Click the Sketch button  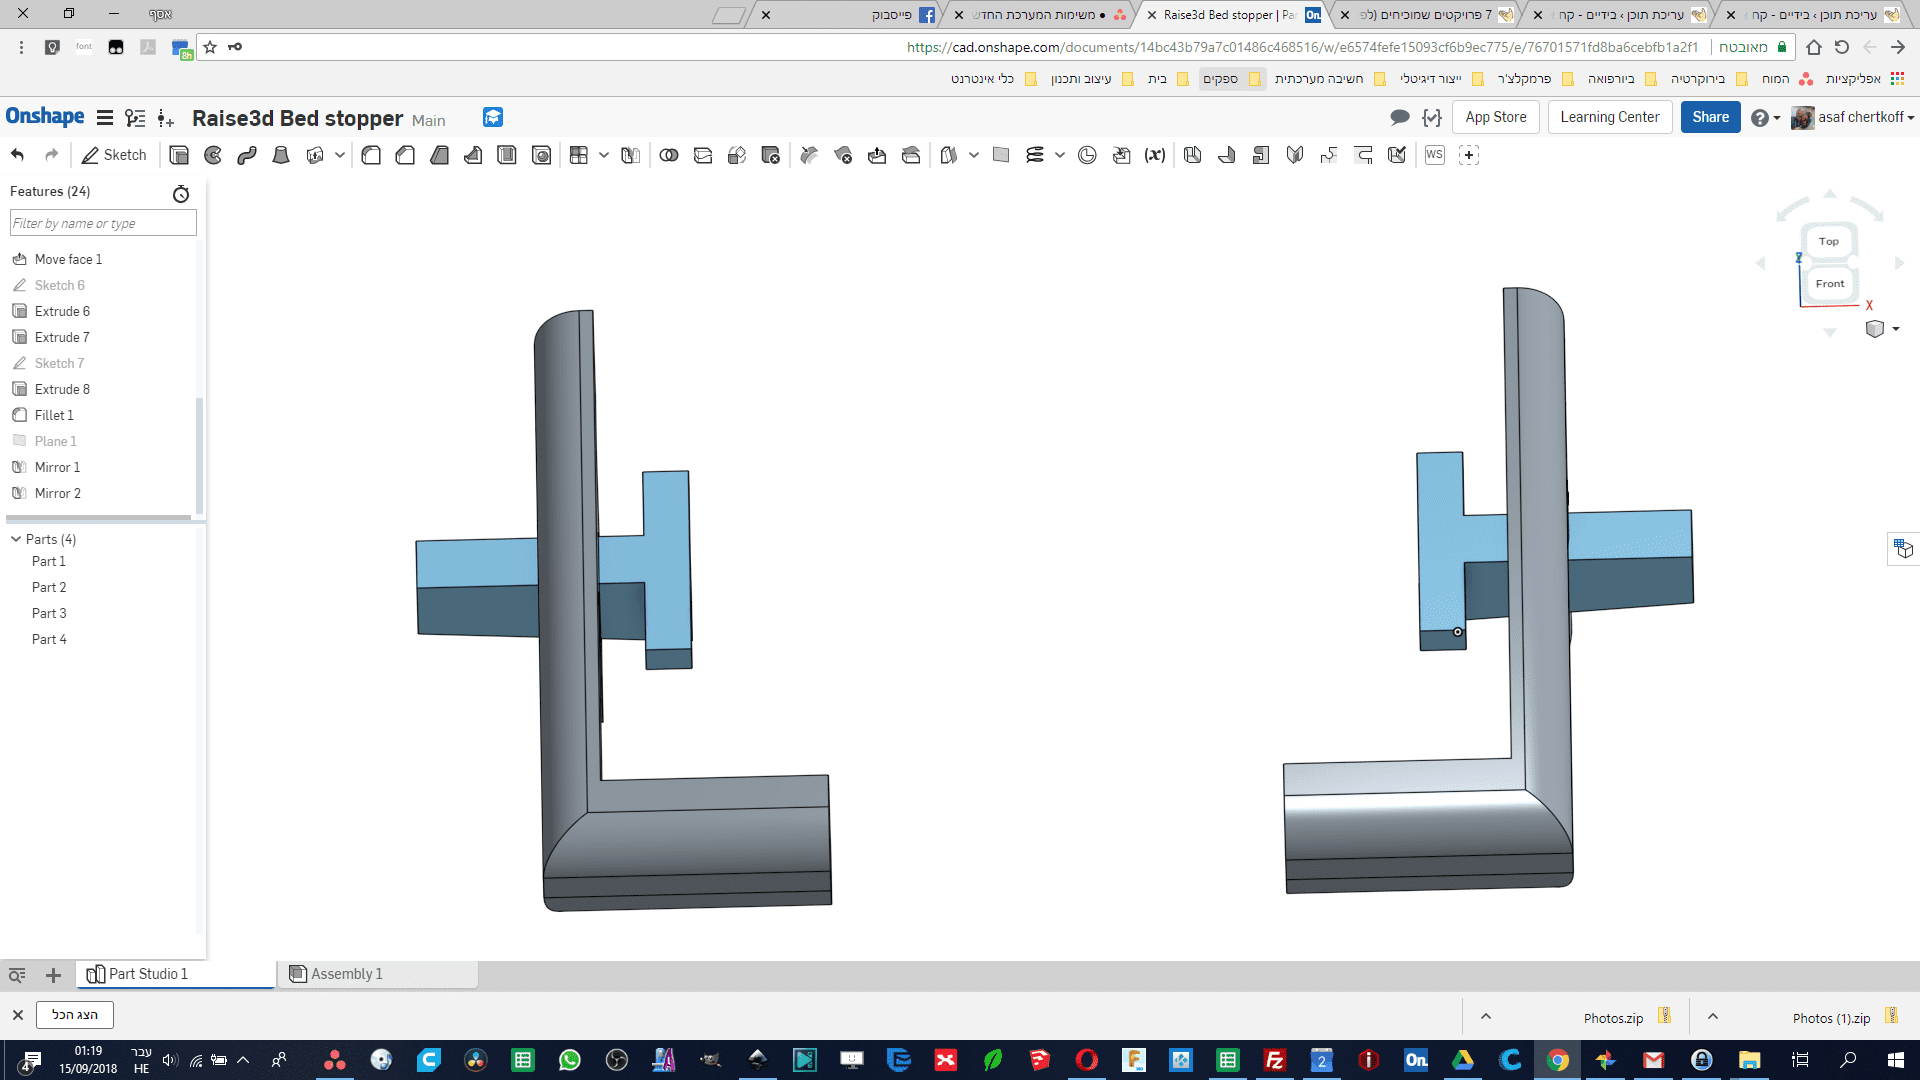(x=114, y=155)
